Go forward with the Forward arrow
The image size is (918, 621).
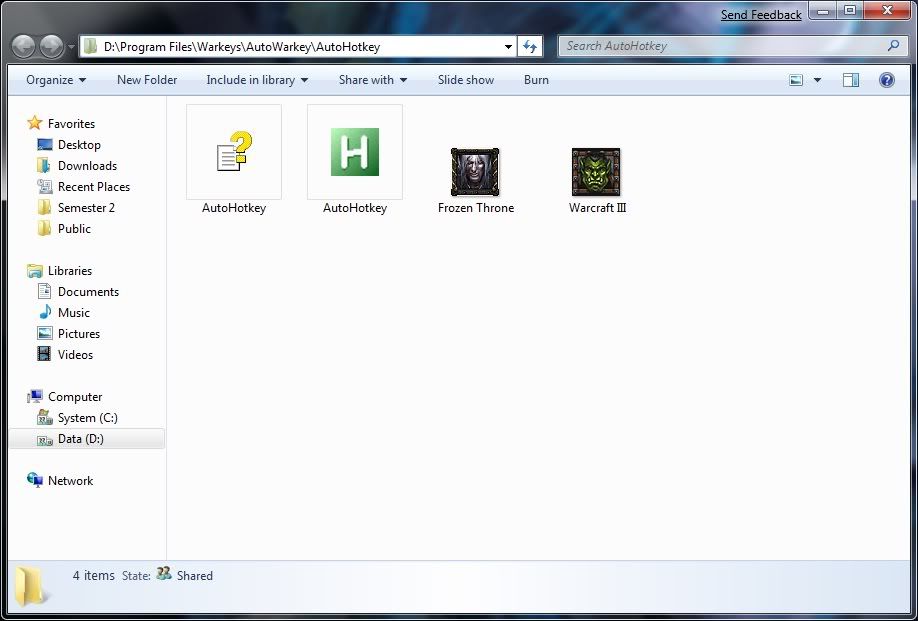point(52,46)
